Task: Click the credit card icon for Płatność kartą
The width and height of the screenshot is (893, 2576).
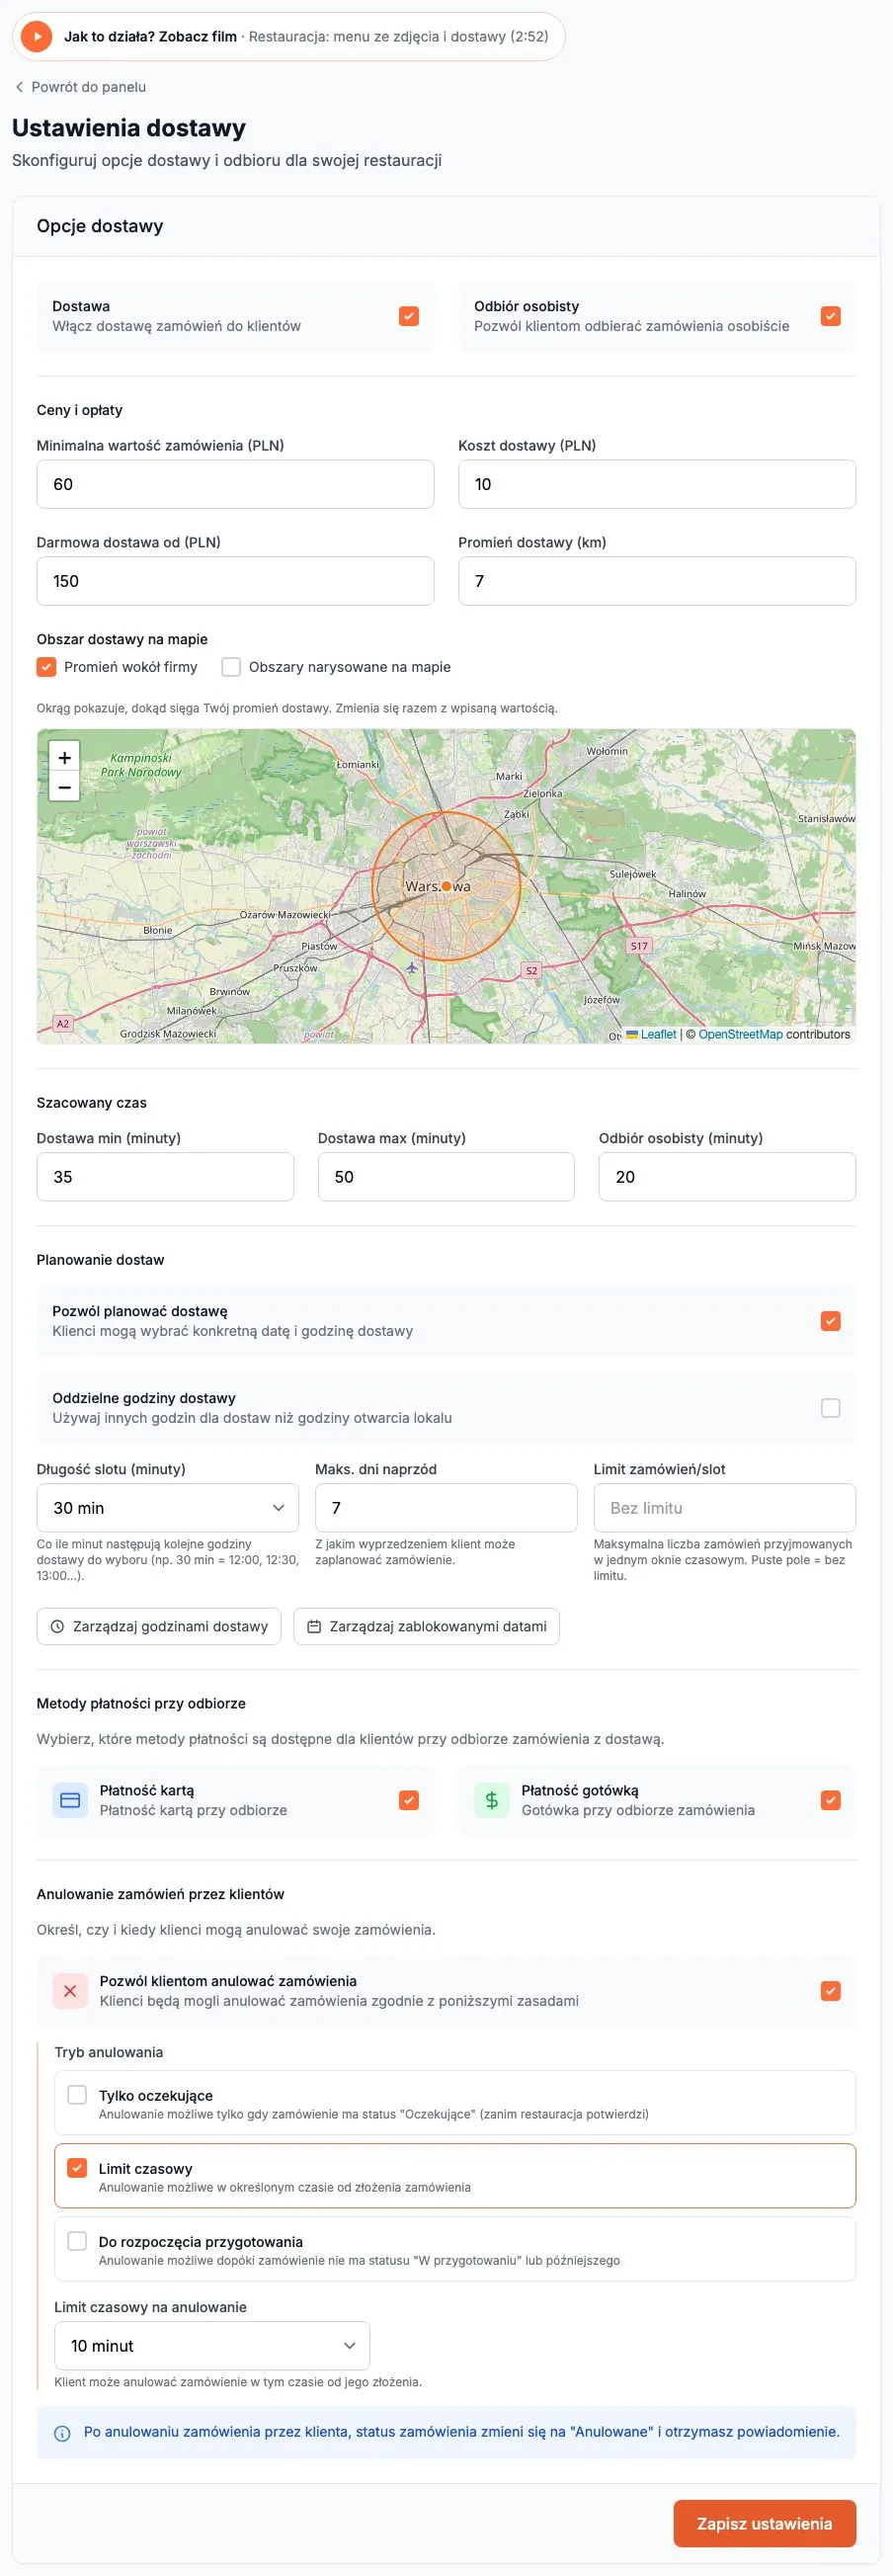Action: point(70,1800)
